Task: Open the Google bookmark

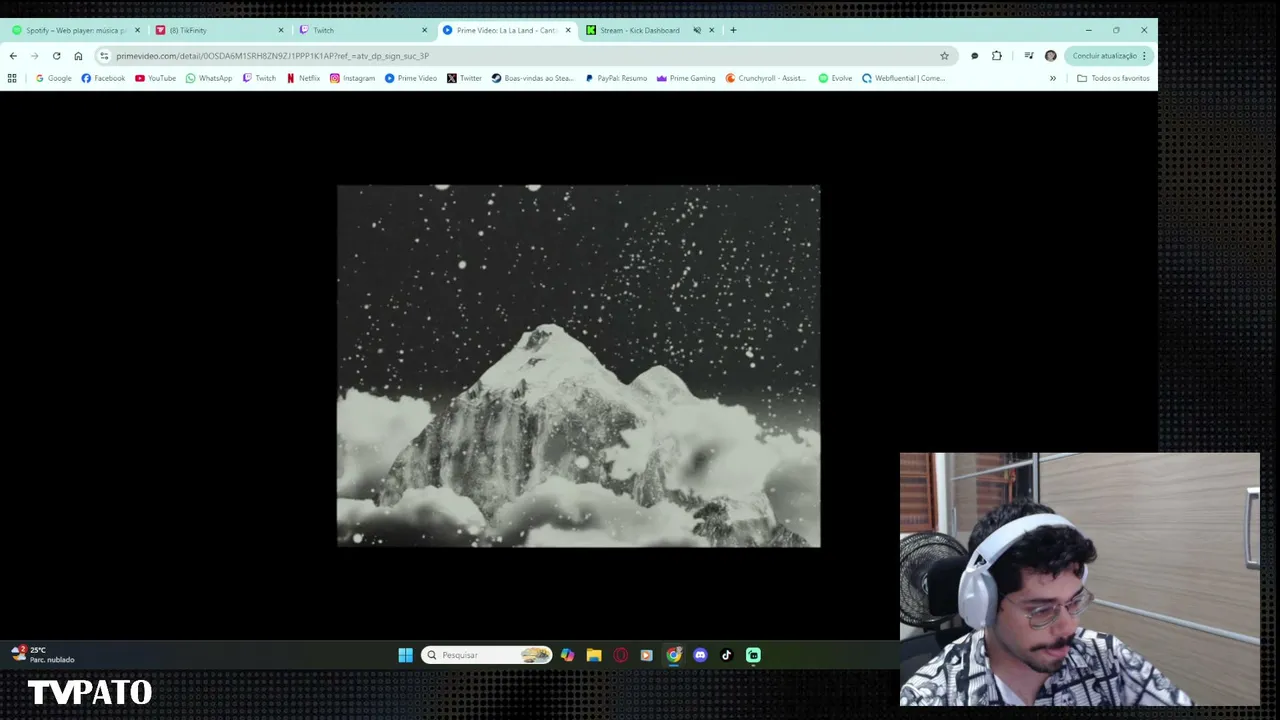Action: point(54,78)
